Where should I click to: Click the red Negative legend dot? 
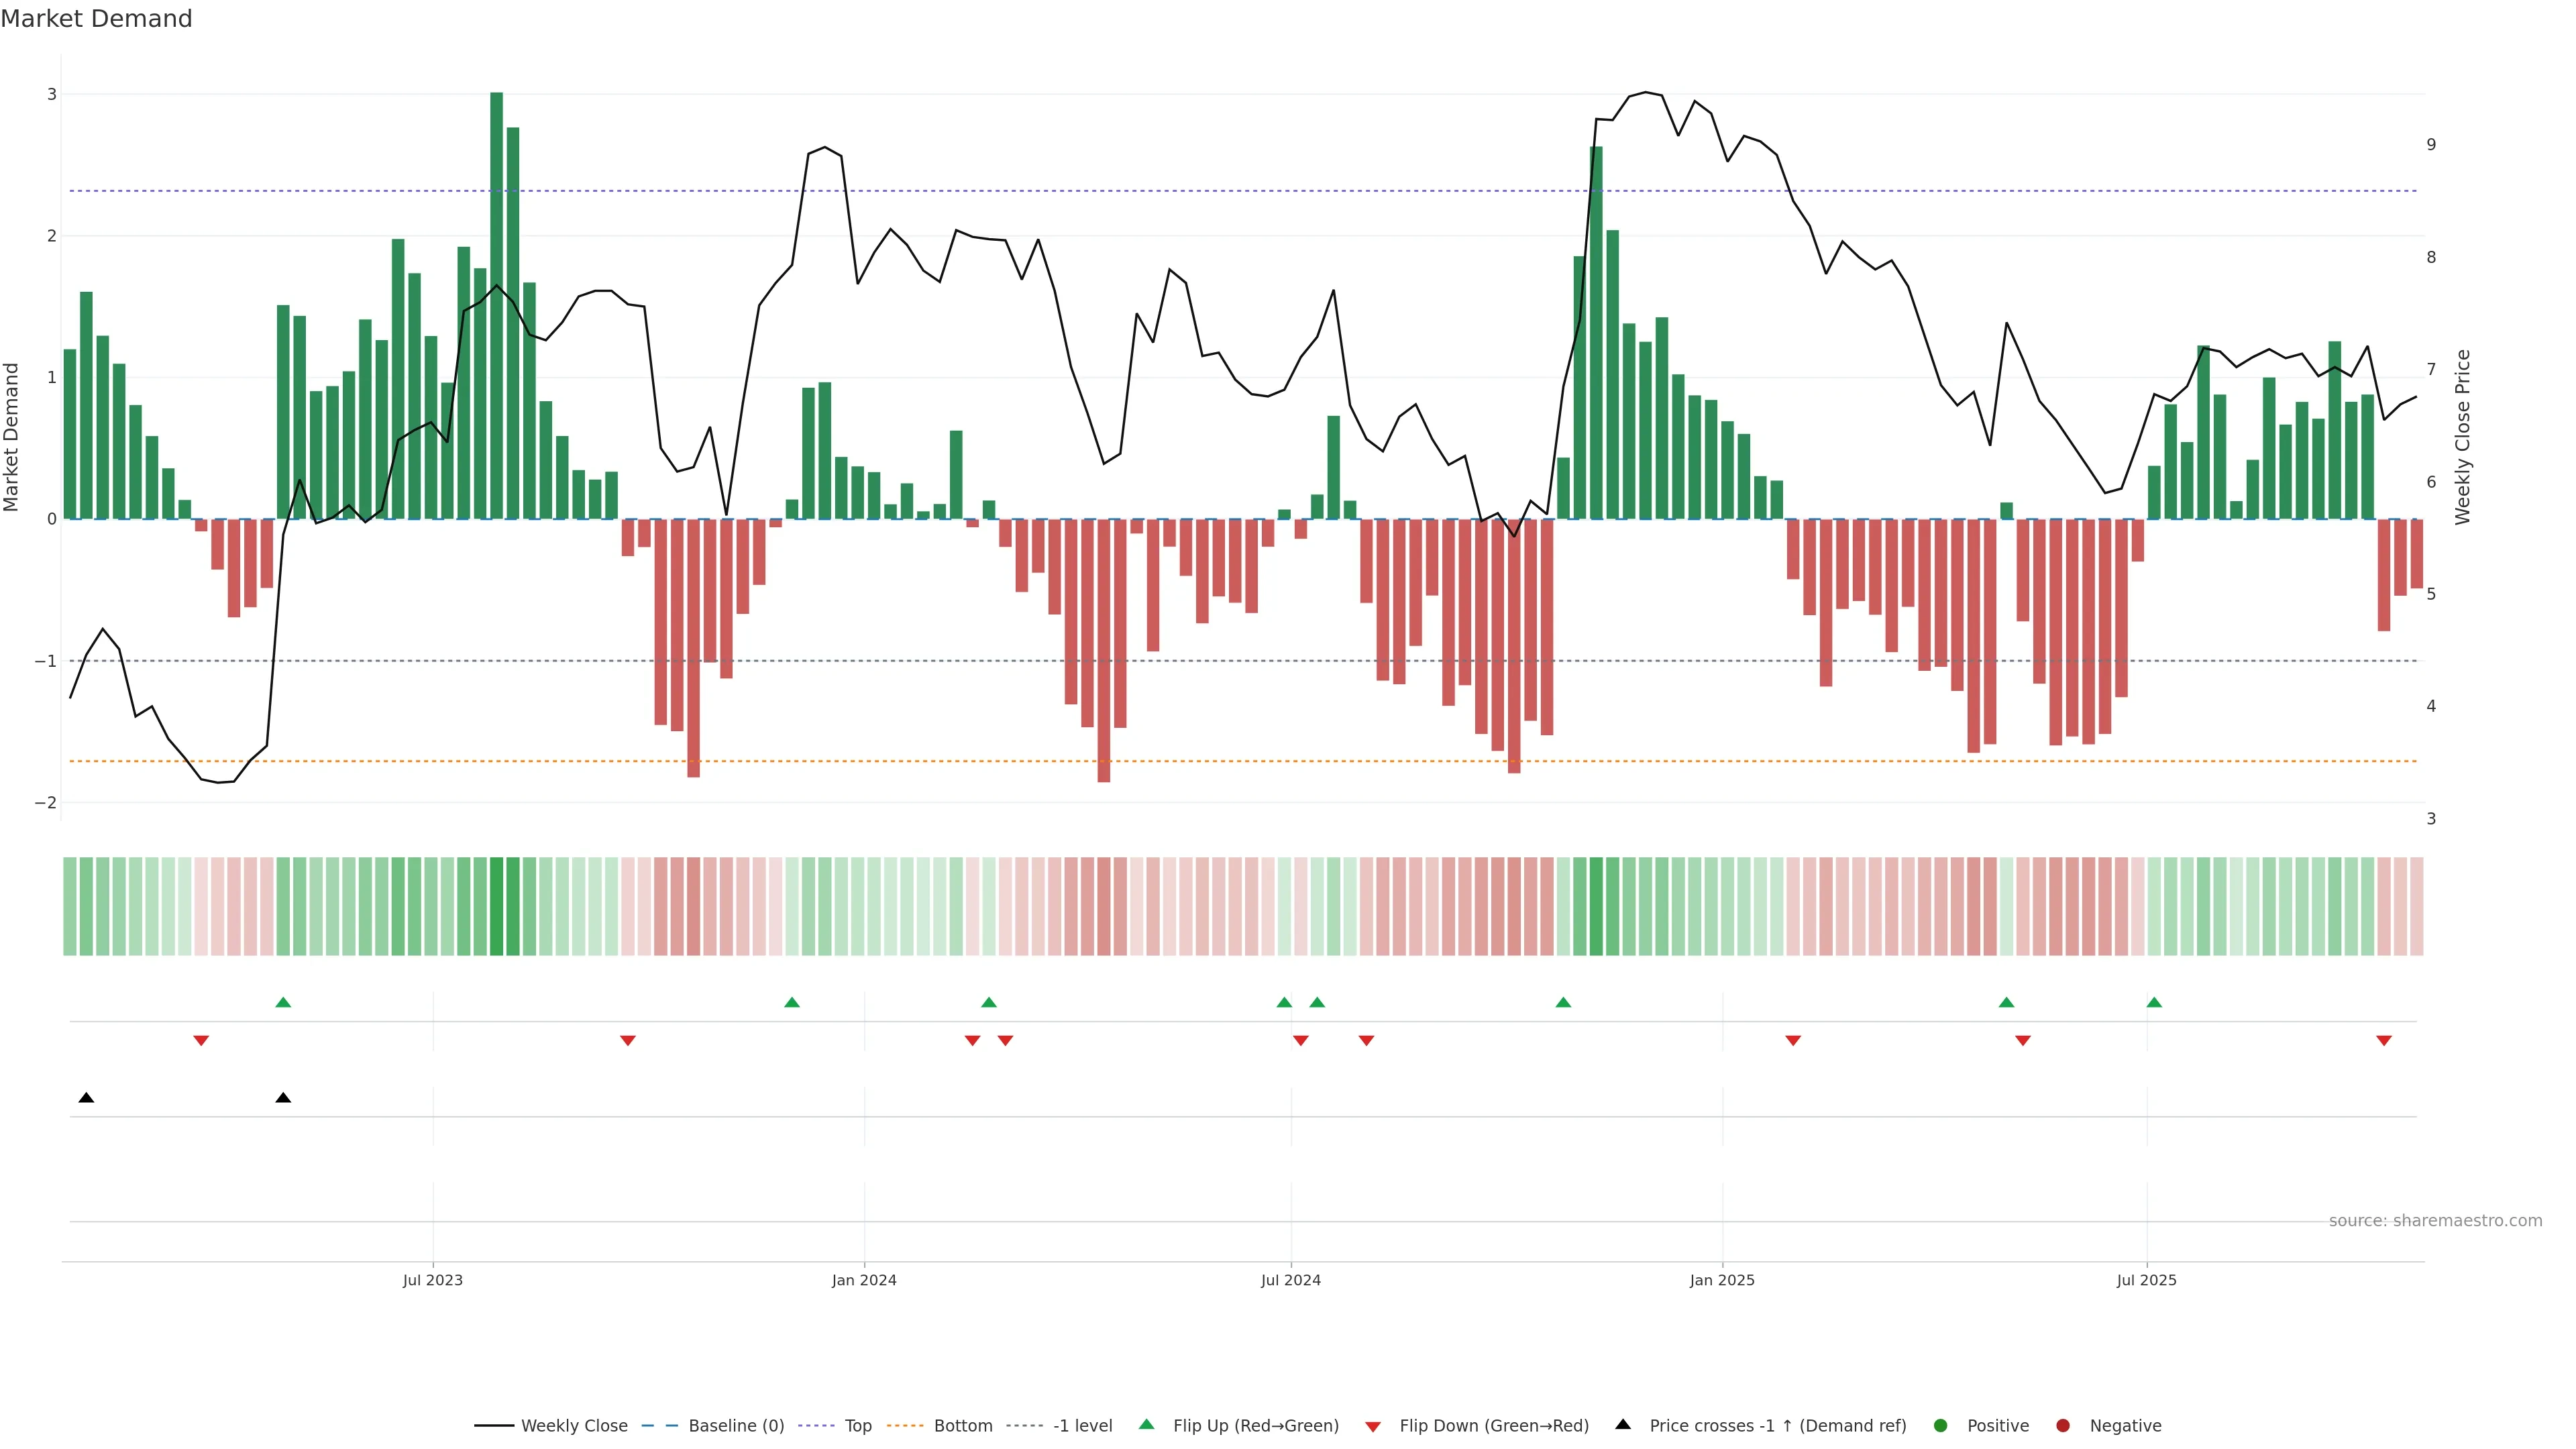click(2063, 1426)
